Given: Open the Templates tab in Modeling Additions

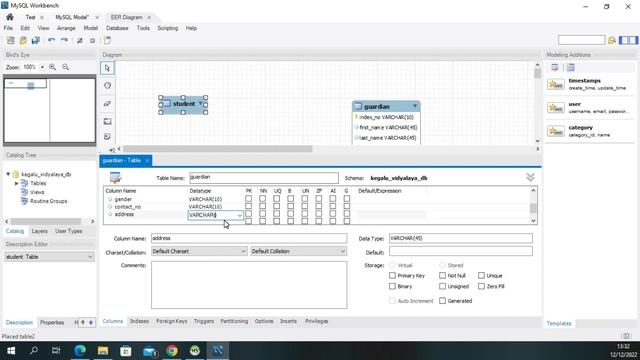Looking at the screenshot, I should coord(559,323).
